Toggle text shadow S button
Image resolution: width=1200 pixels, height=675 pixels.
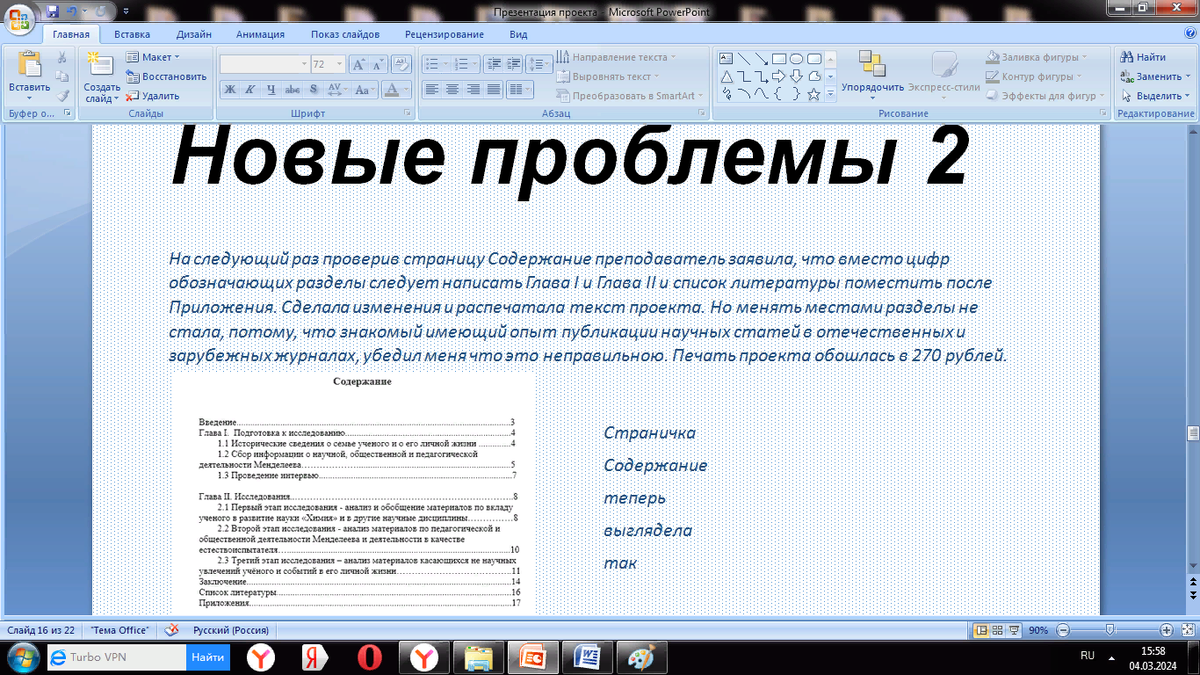point(314,89)
